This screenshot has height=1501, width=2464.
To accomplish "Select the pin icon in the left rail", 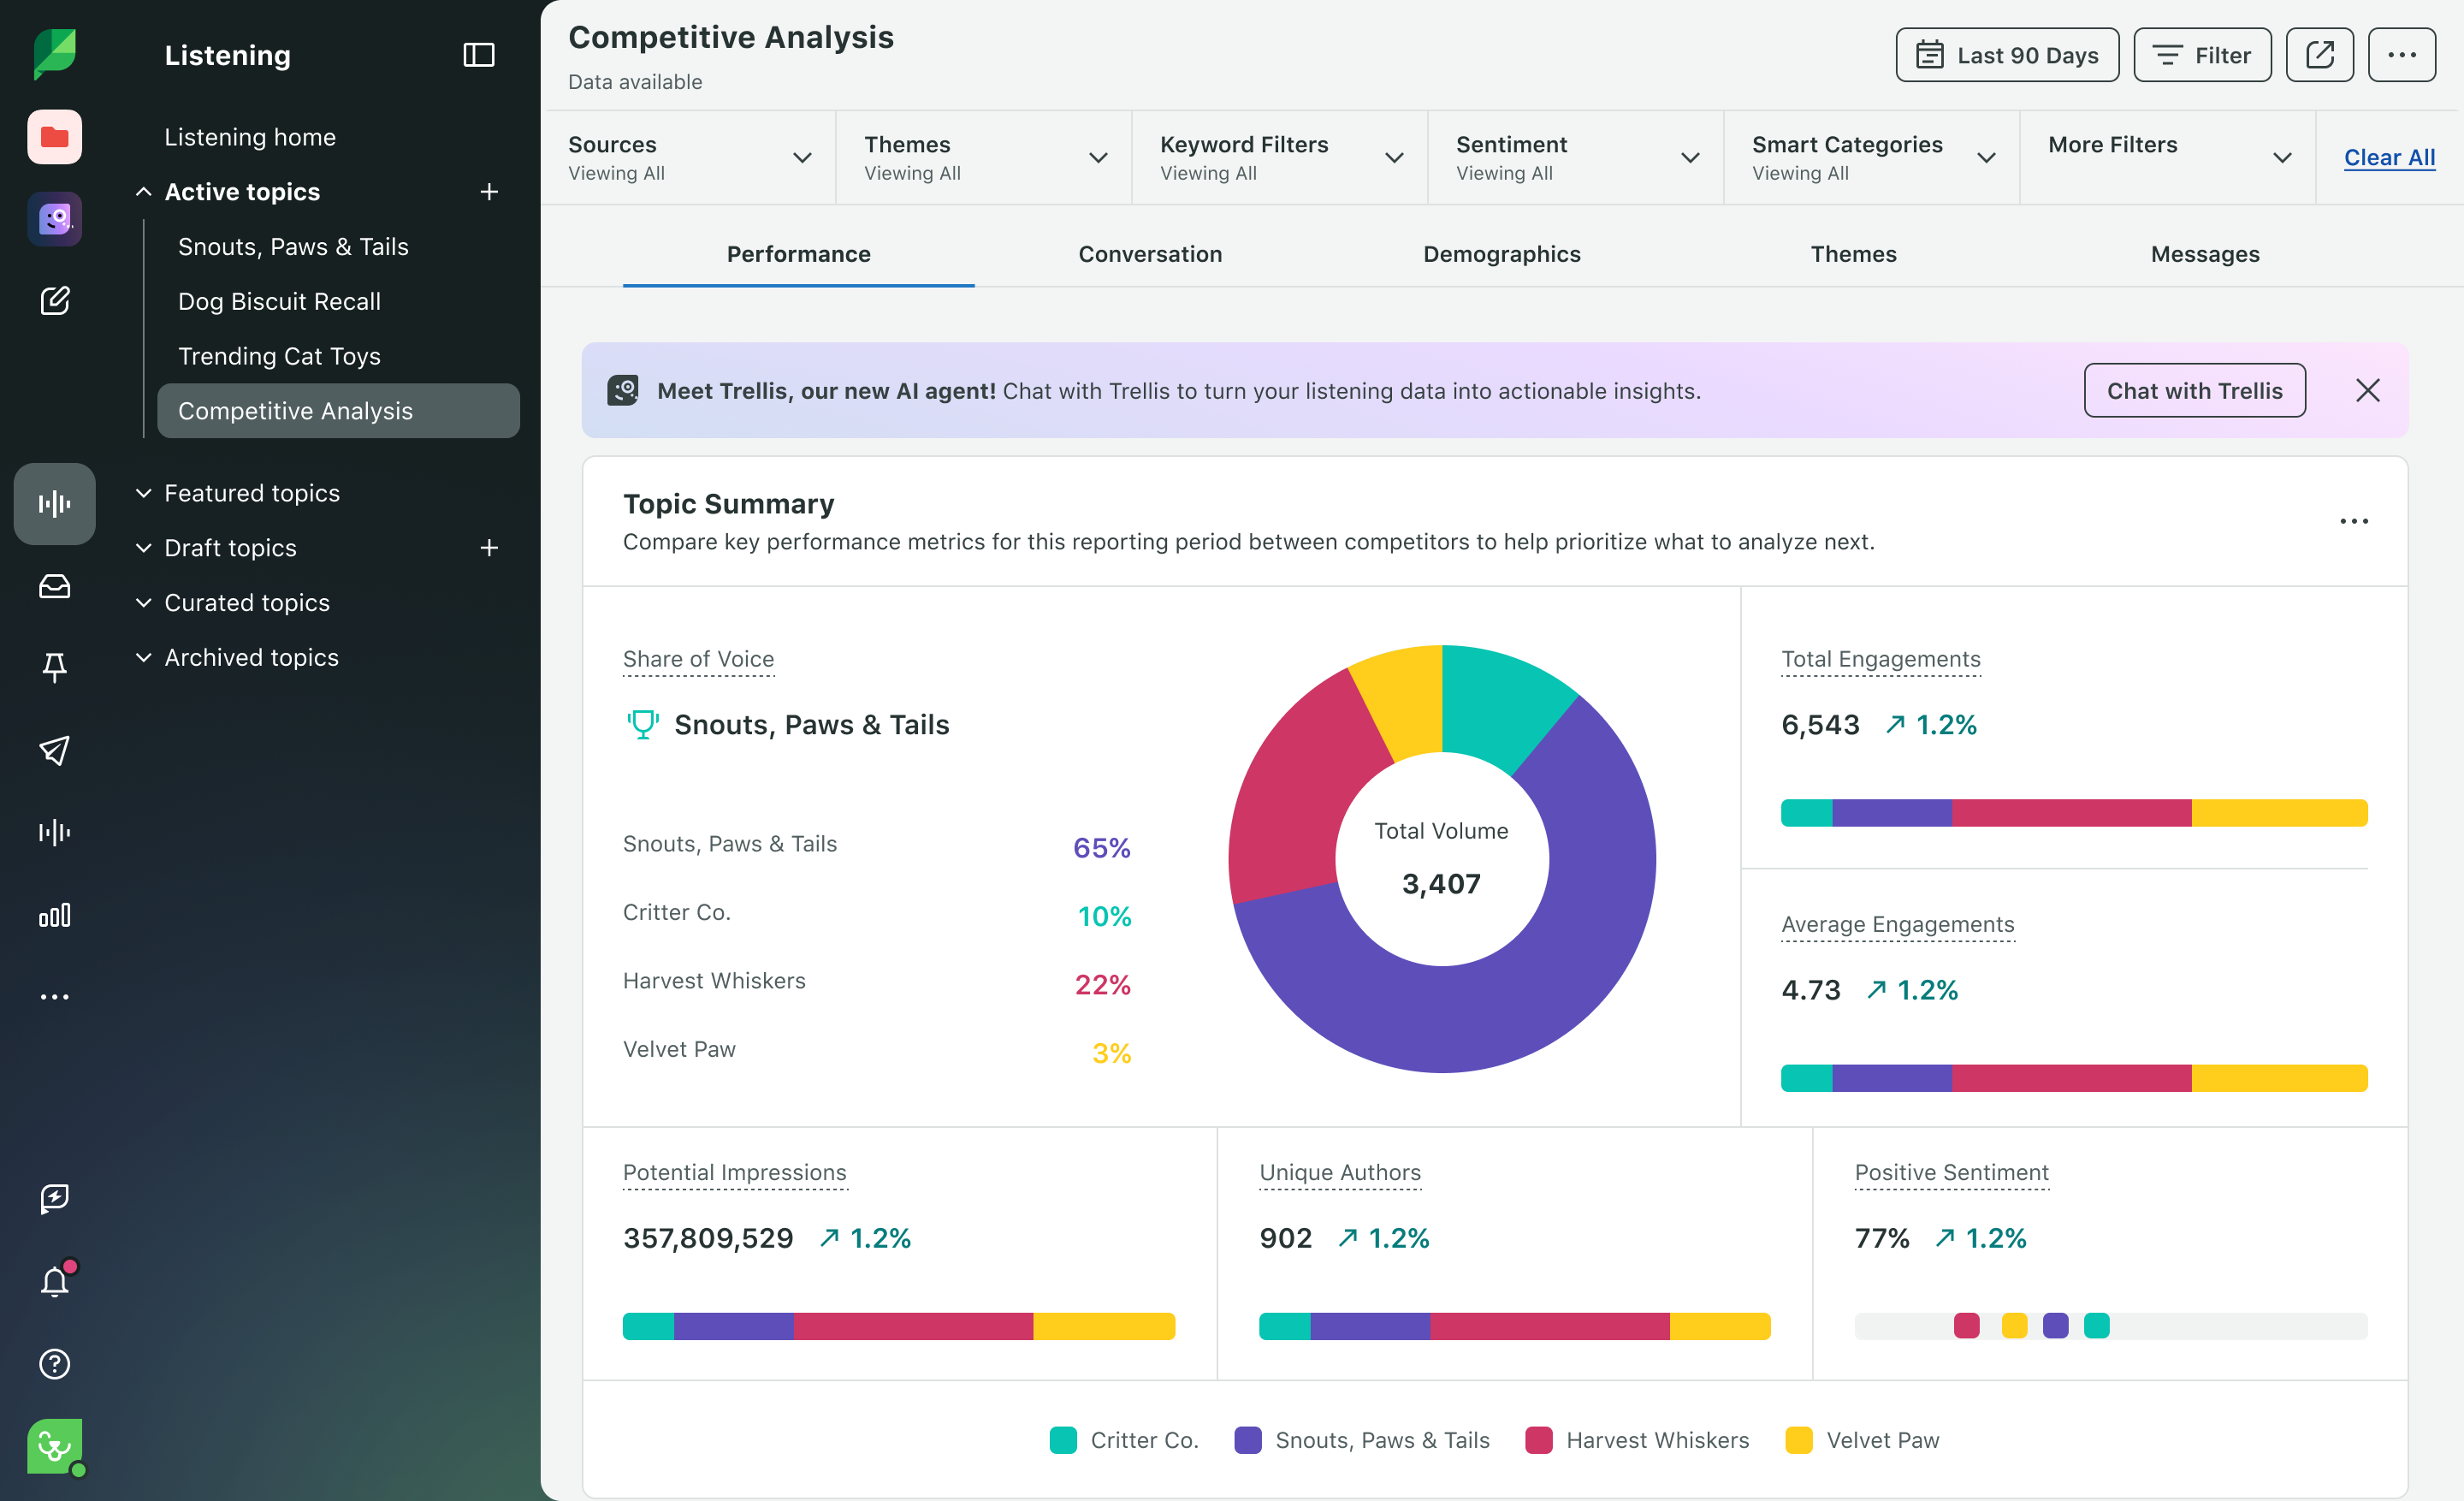I will coord(55,667).
